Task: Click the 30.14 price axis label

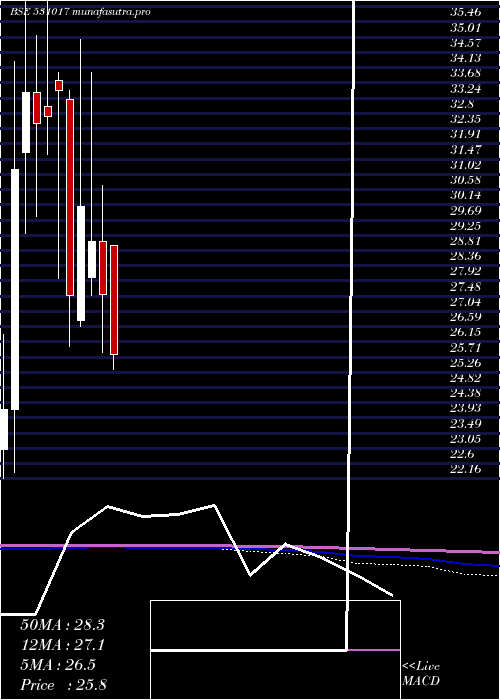Action: coord(465,196)
